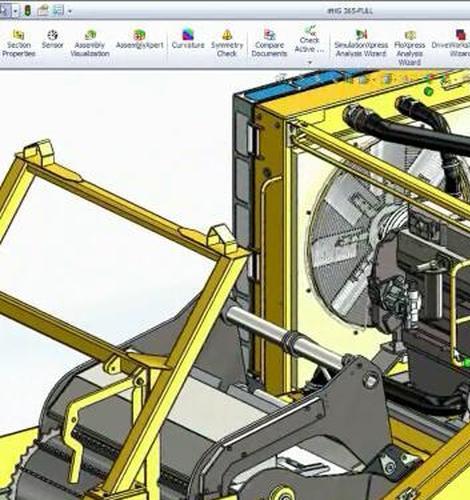Run the Symmetry Check tool
Screen dimensions: 470x500
(x=227, y=44)
